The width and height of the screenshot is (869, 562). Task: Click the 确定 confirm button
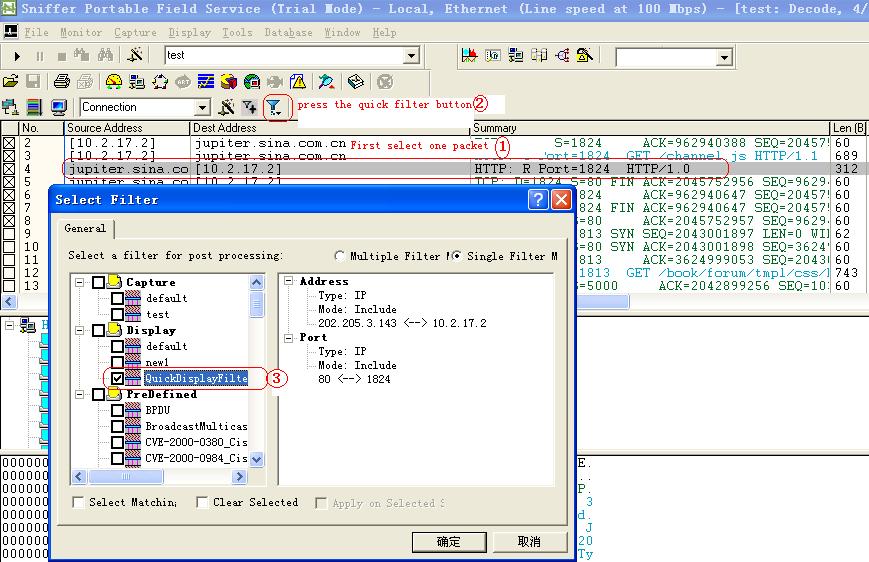(x=449, y=541)
